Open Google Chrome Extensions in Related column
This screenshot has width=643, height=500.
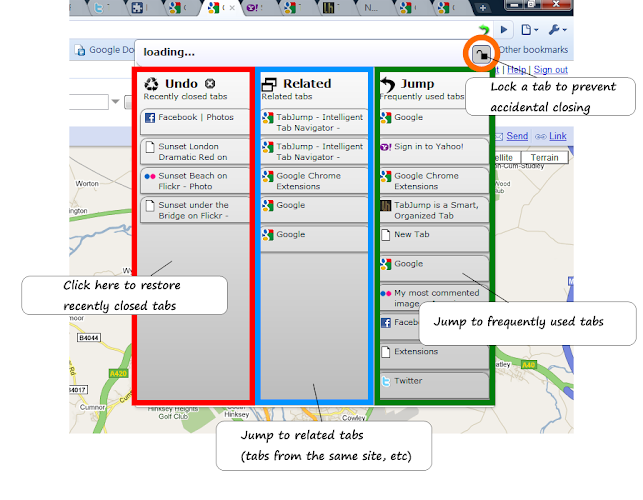pyautogui.click(x=314, y=180)
